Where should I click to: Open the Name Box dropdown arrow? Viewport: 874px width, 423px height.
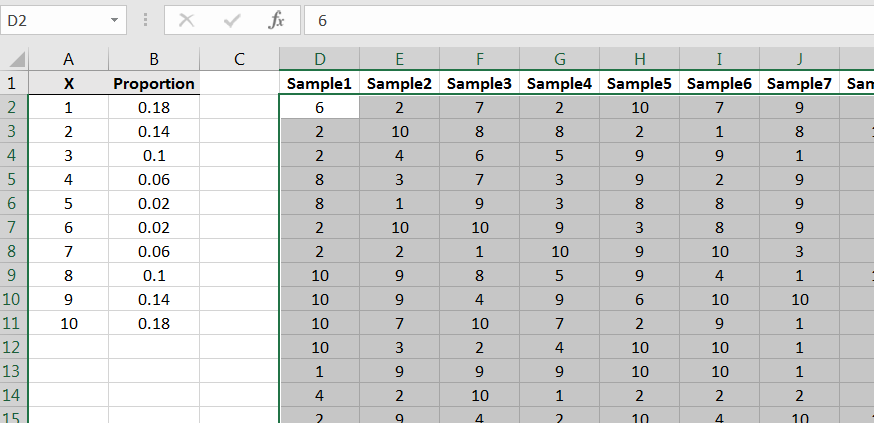point(115,20)
